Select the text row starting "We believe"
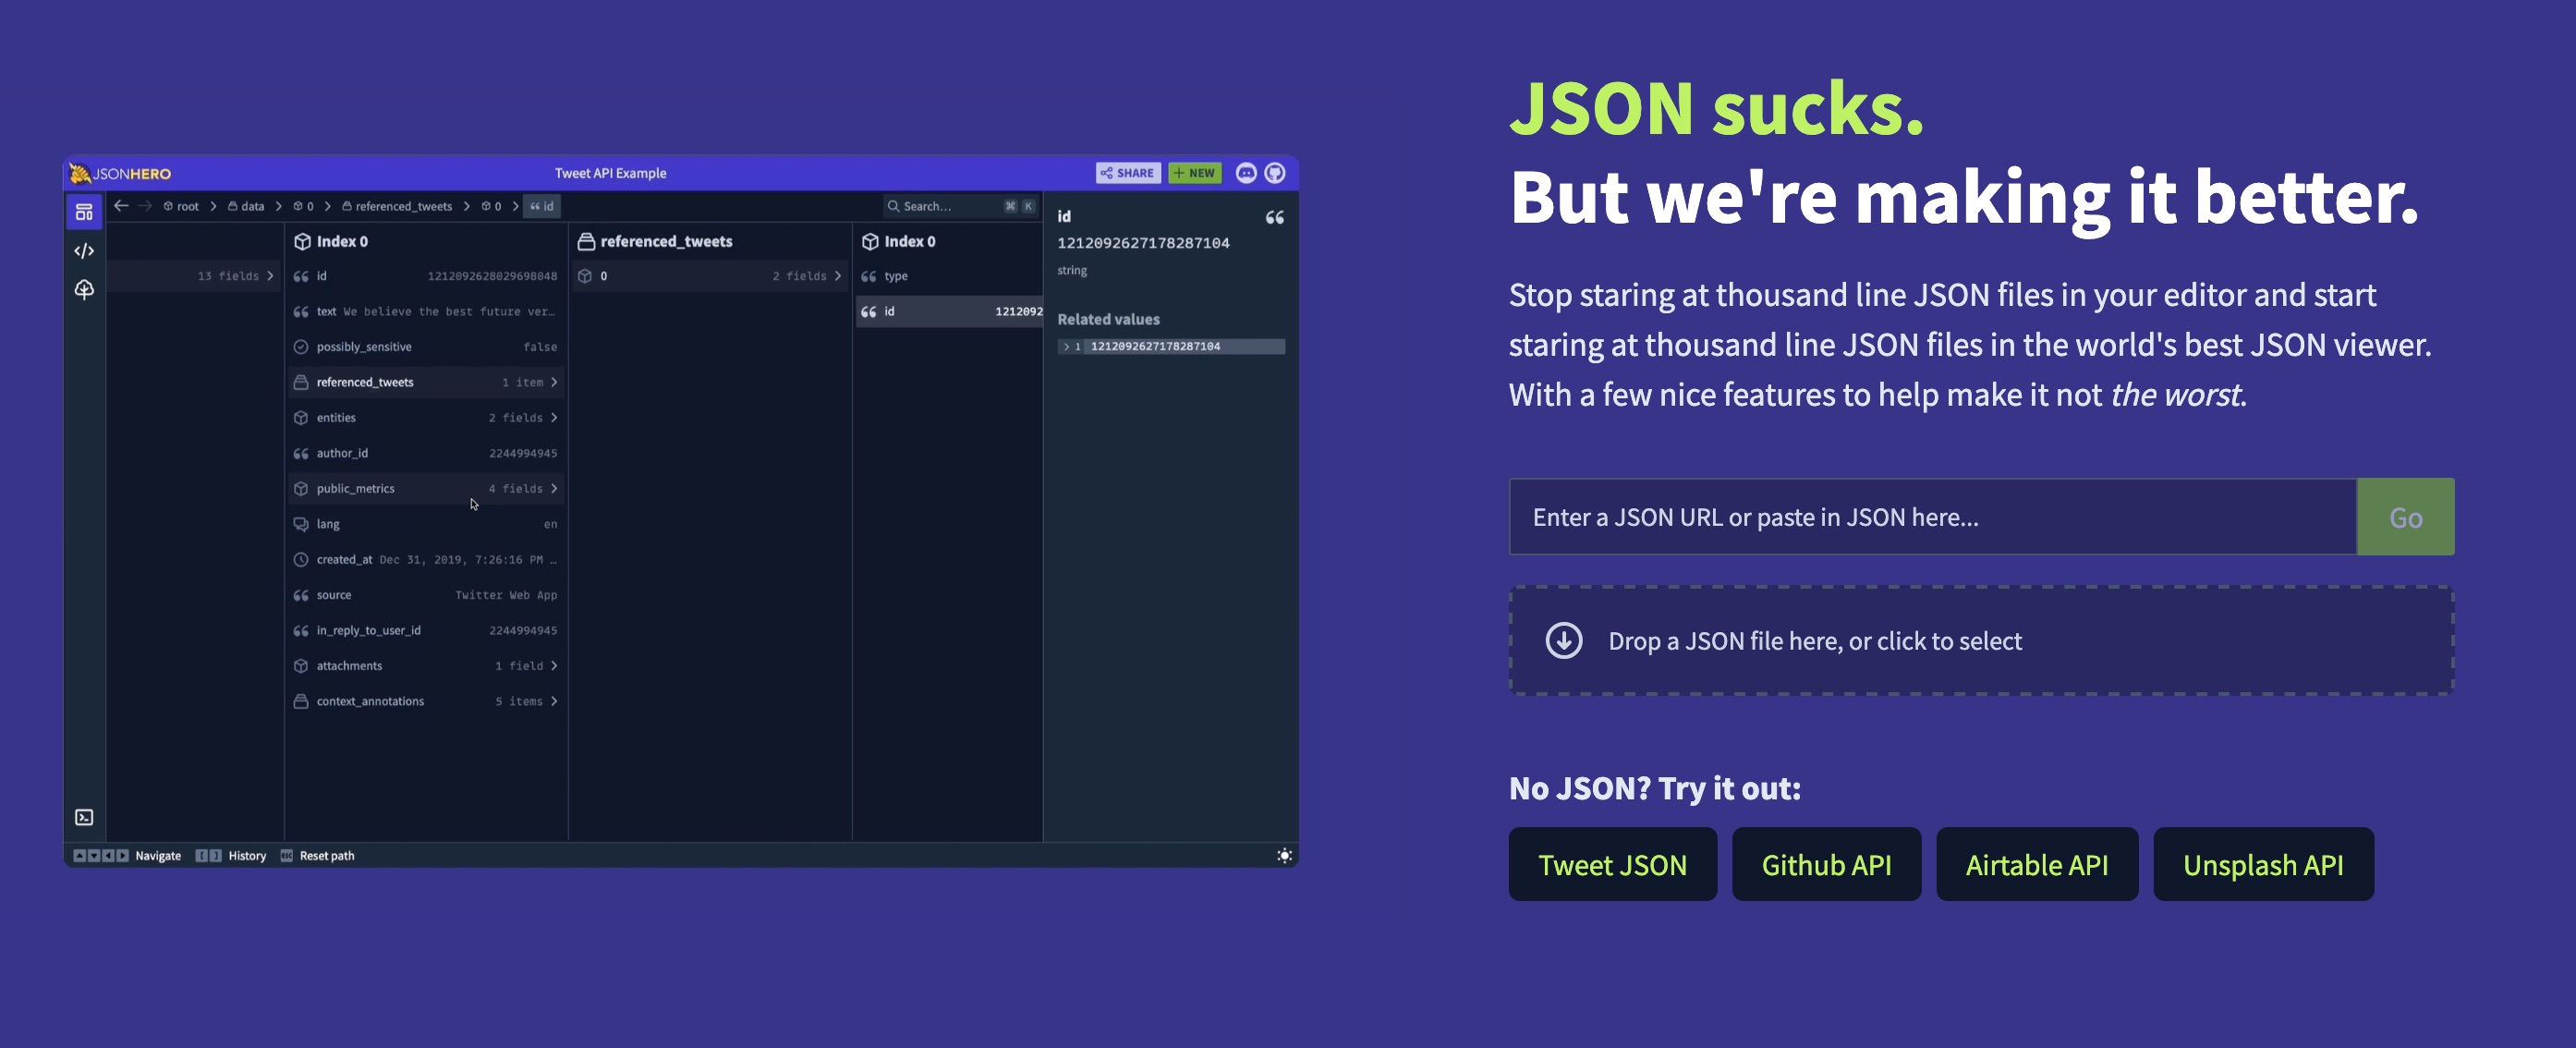Image resolution: width=2576 pixels, height=1048 pixels. [425, 312]
